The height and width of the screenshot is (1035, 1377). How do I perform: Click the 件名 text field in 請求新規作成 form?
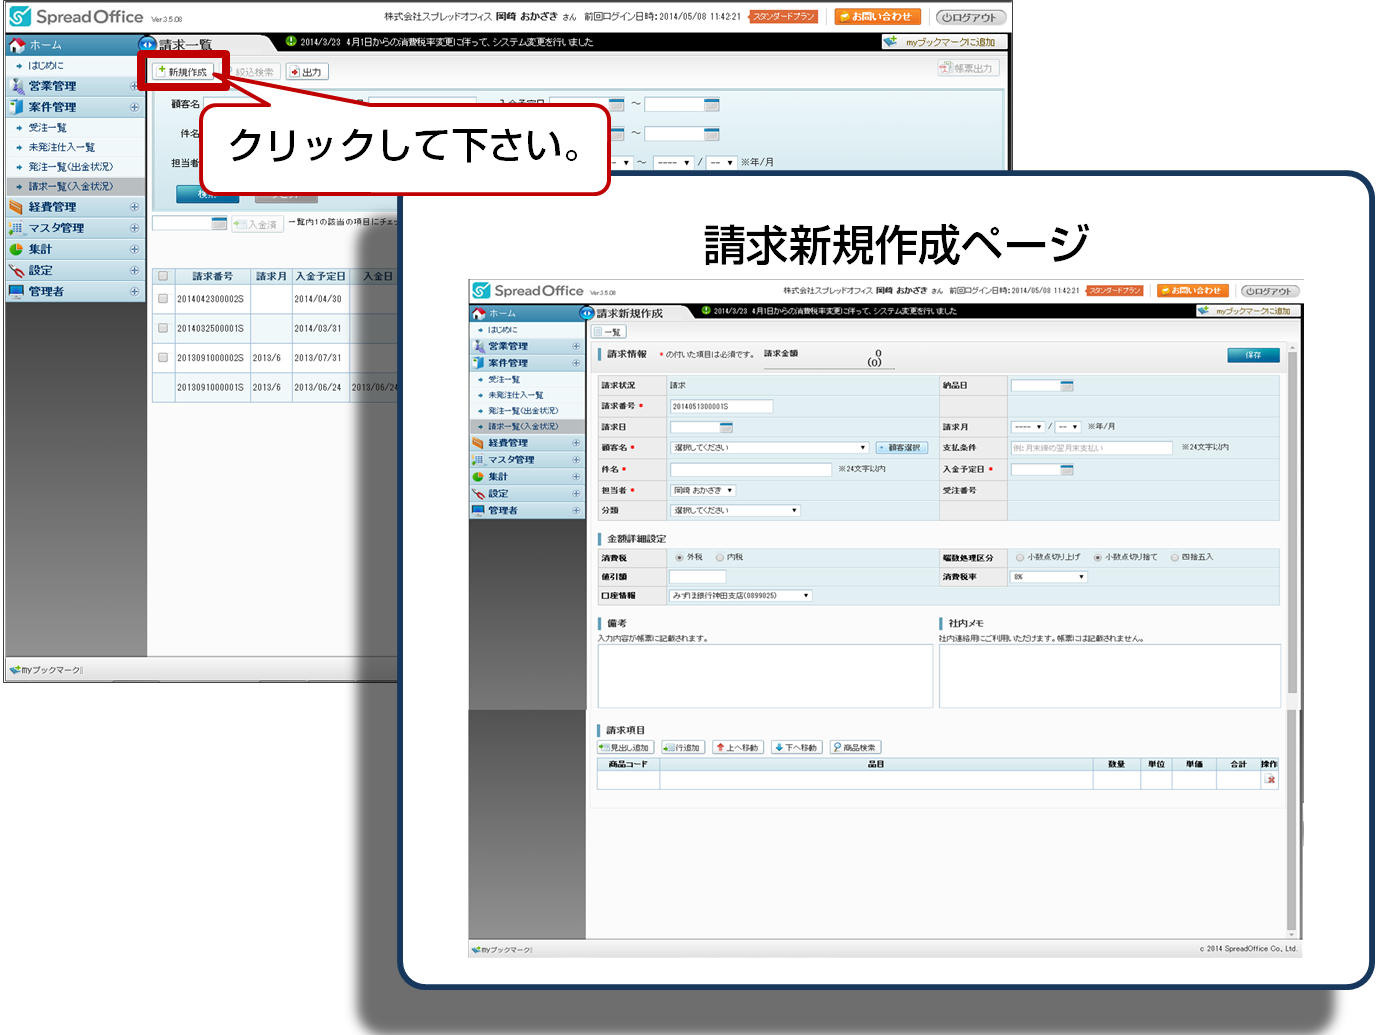751,469
